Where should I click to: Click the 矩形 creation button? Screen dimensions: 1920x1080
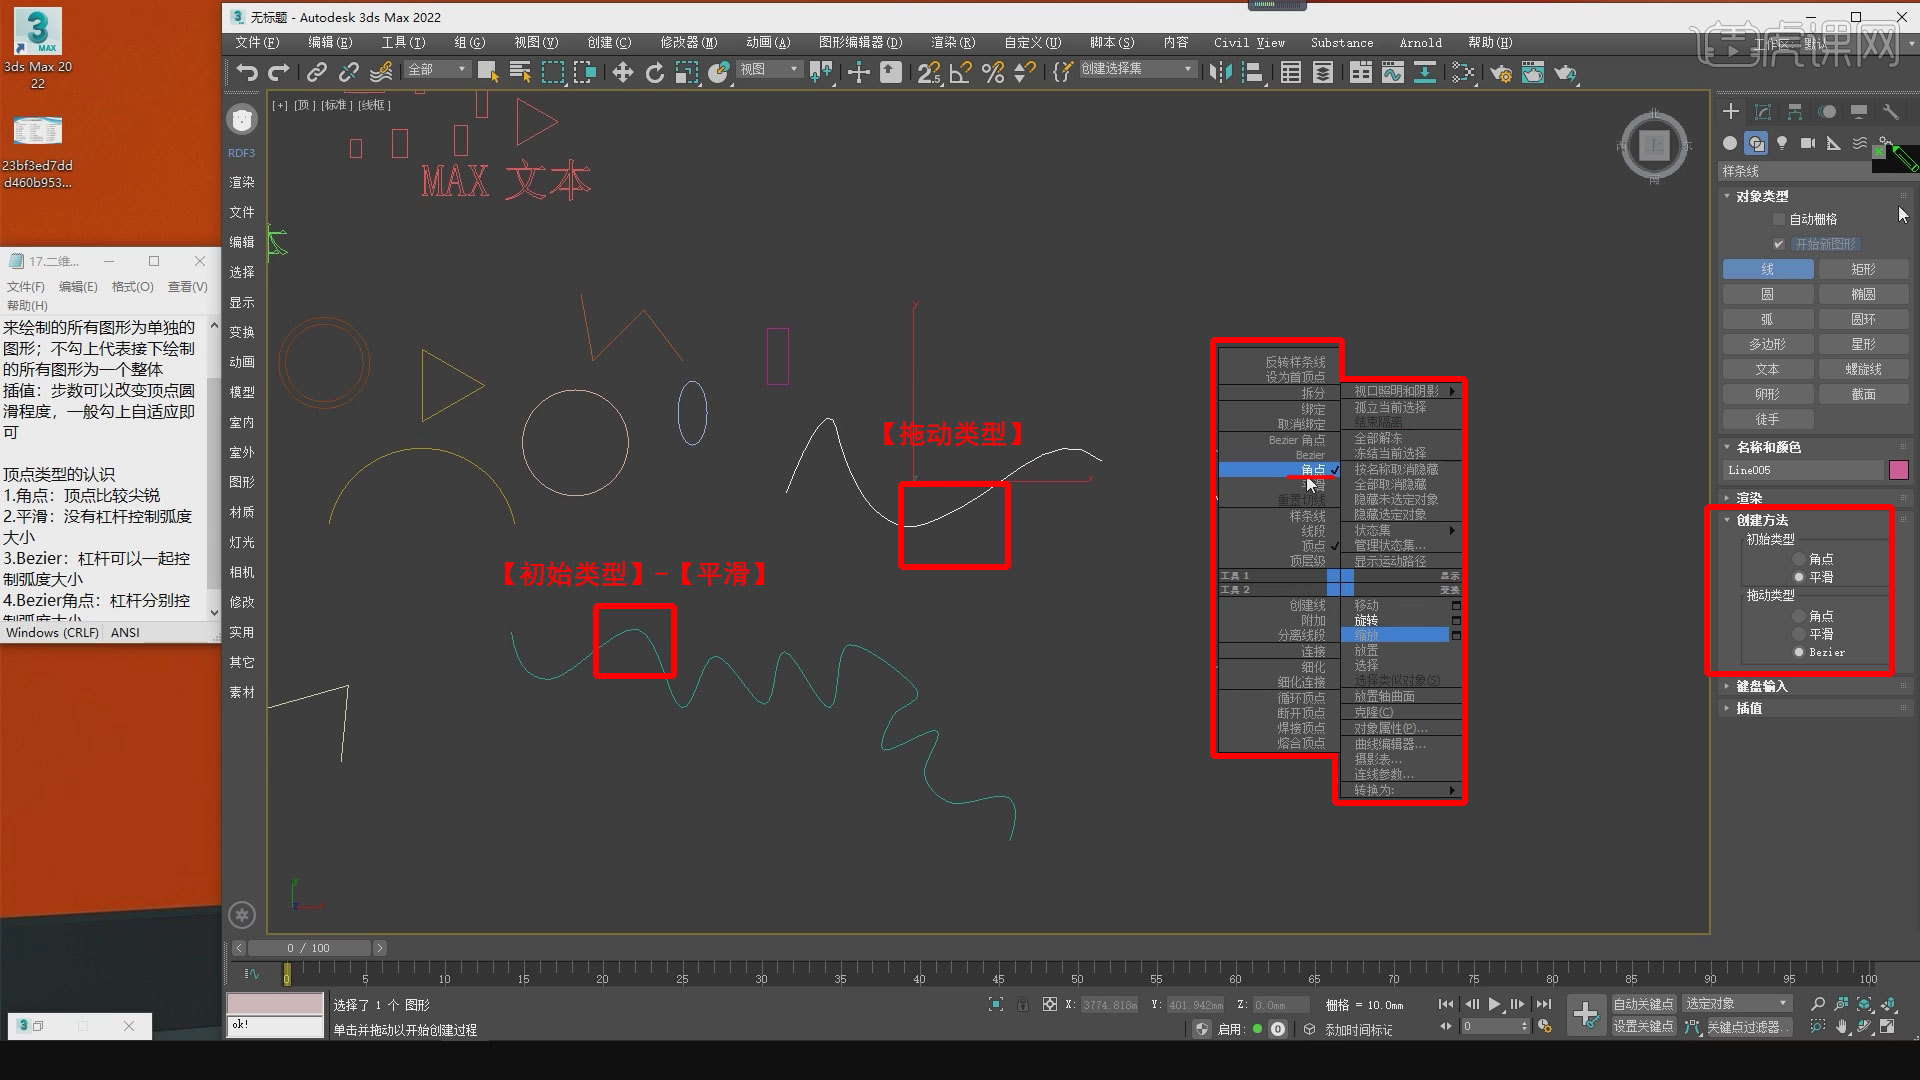coord(1863,268)
